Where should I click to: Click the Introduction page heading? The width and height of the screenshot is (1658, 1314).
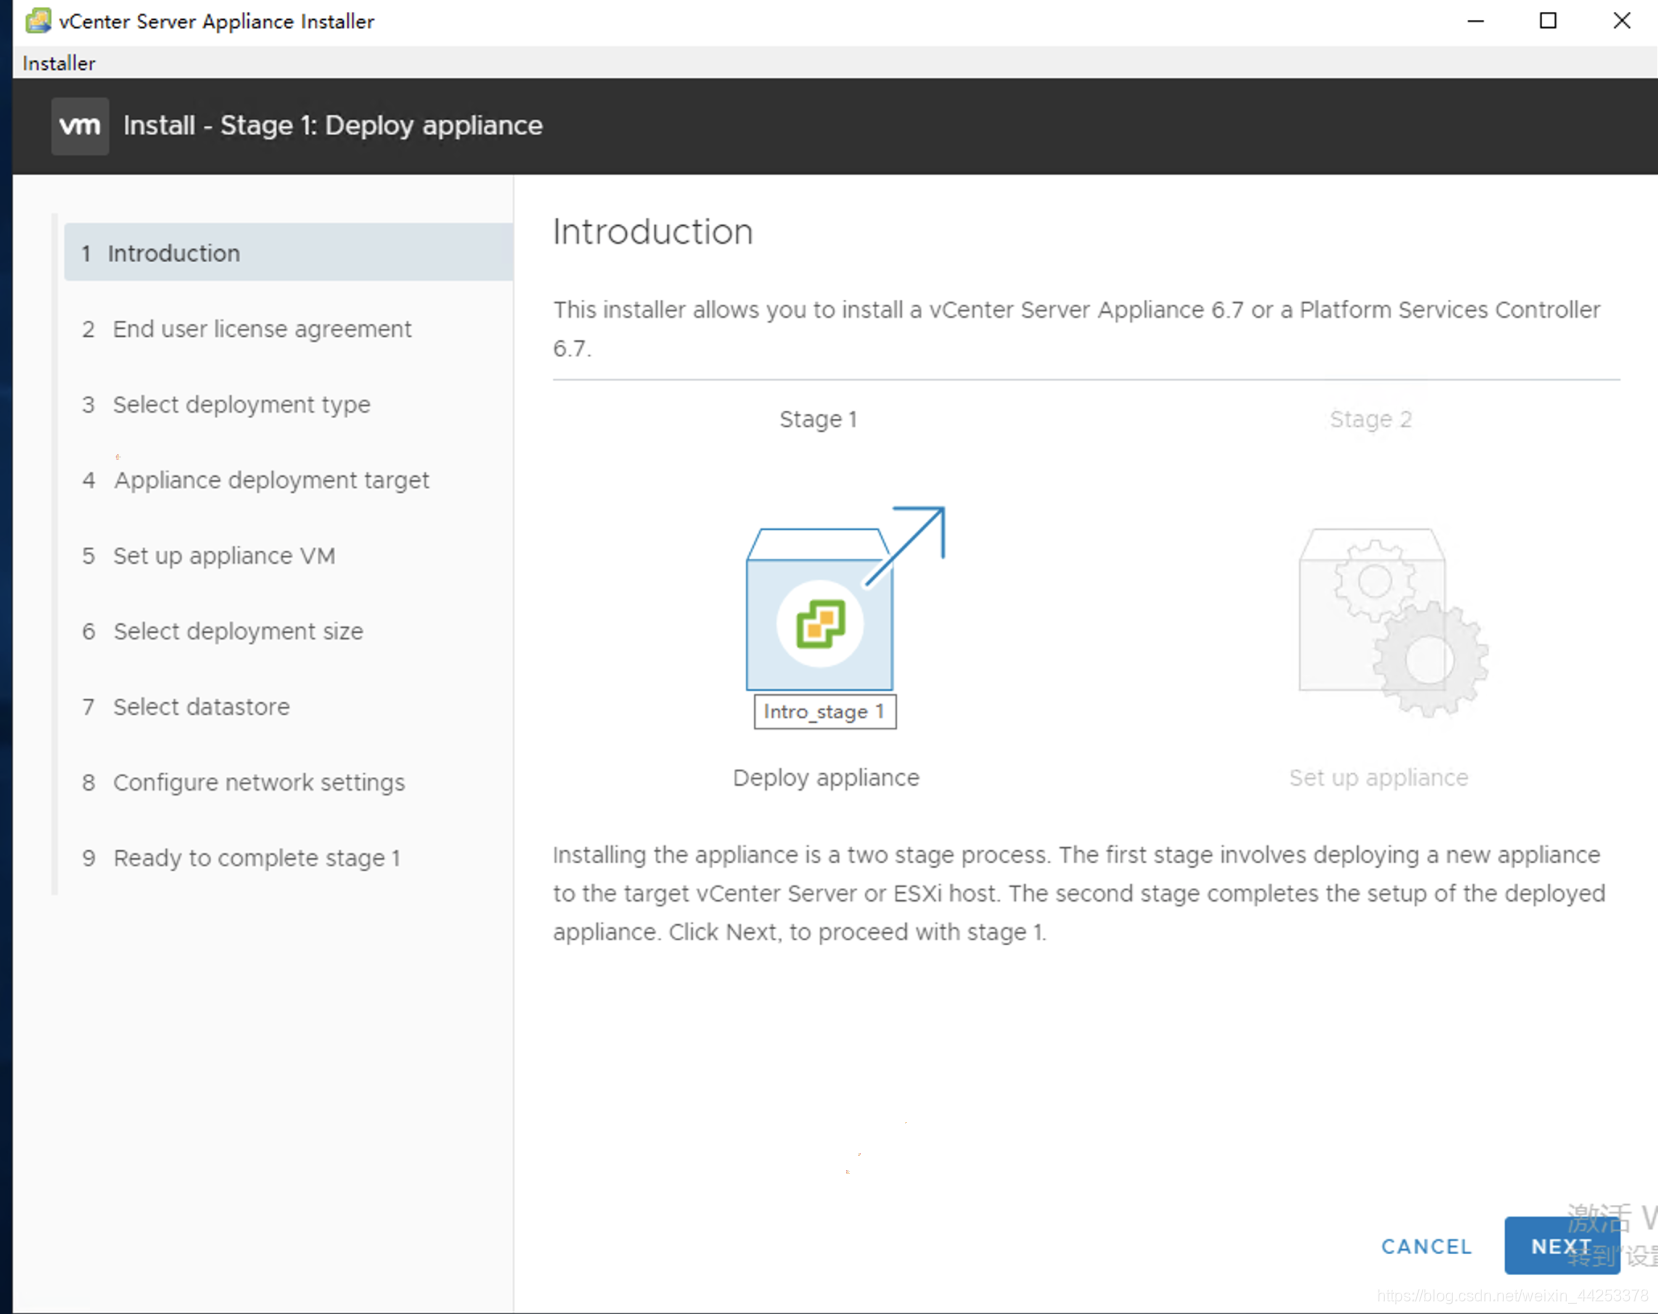point(653,232)
